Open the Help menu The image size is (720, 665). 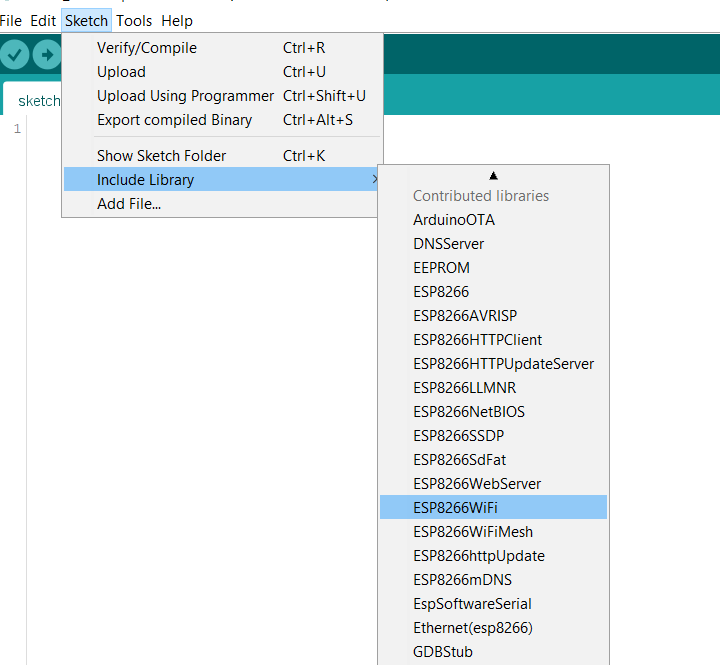click(x=177, y=21)
